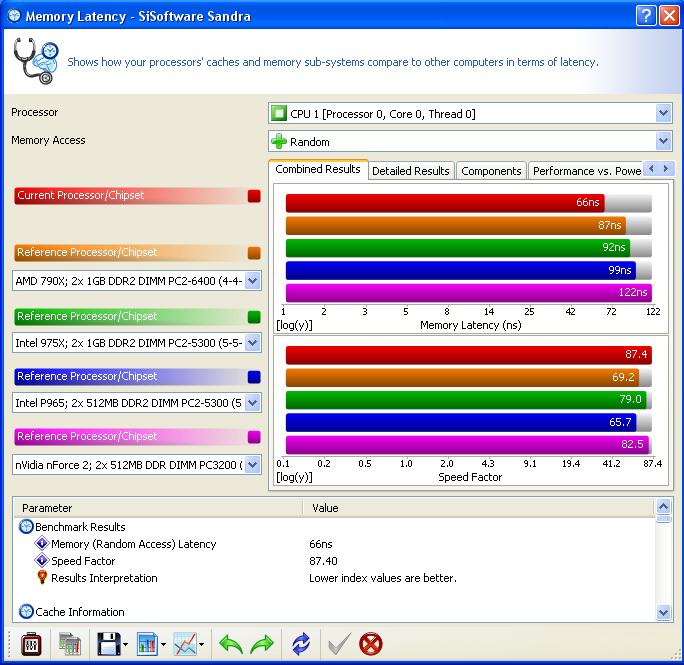Screen dimensions: 684x665
Task: Select the Cache Information row
Action: click(x=336, y=612)
